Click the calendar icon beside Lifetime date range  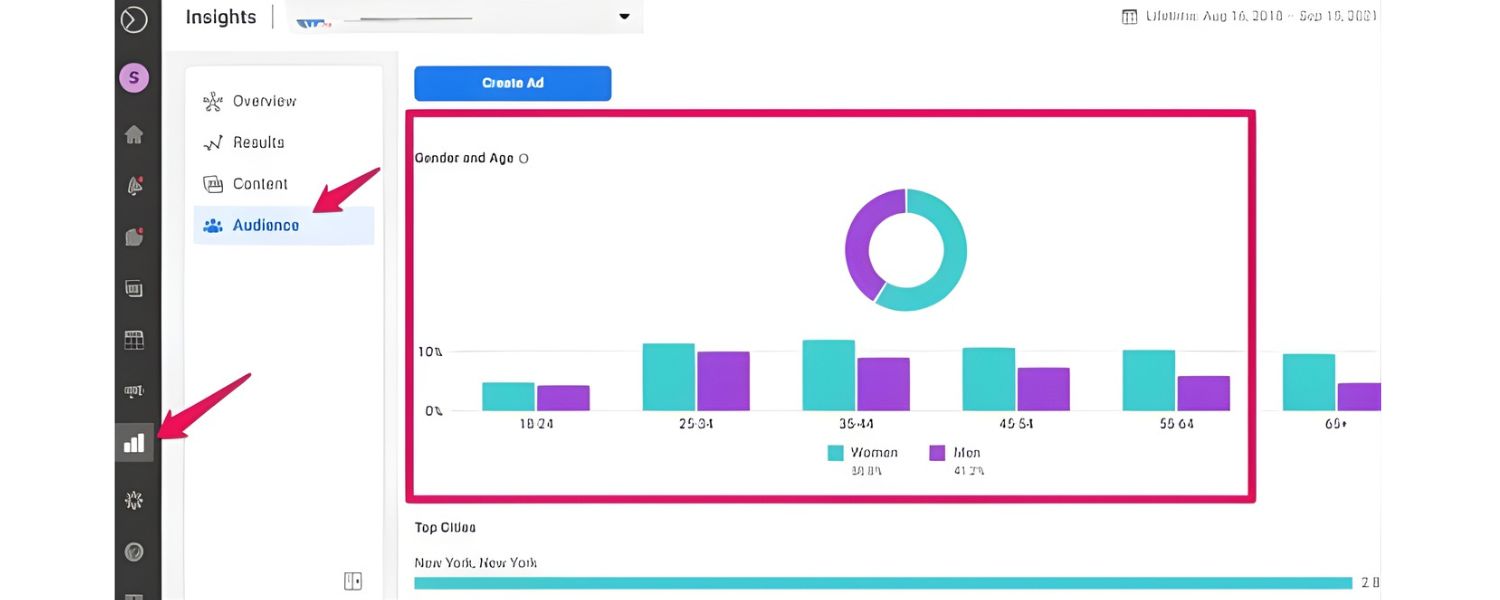pyautogui.click(x=1131, y=16)
